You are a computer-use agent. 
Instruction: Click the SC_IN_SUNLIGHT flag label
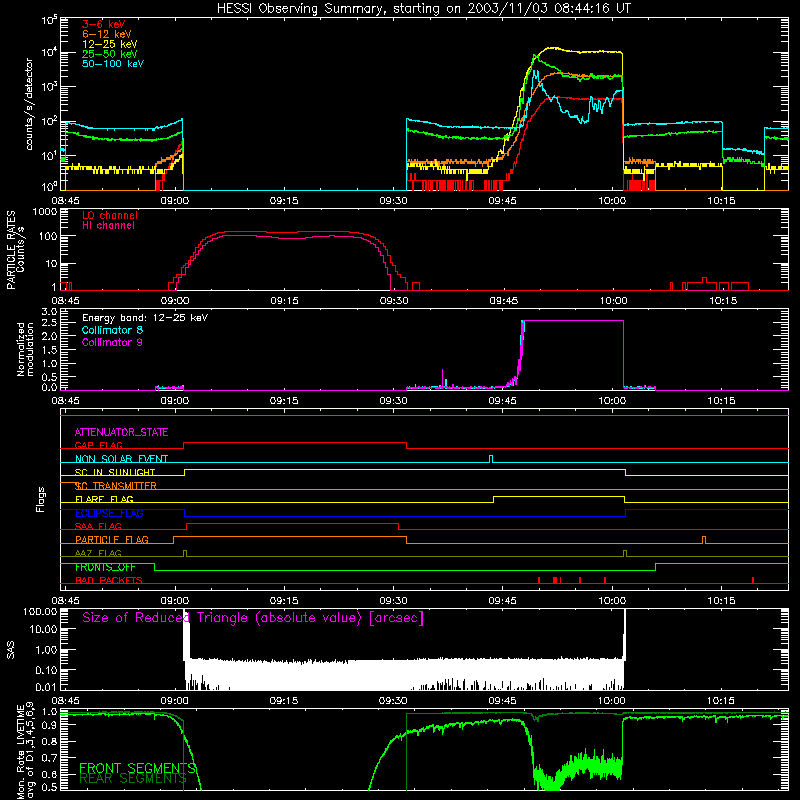pos(115,472)
